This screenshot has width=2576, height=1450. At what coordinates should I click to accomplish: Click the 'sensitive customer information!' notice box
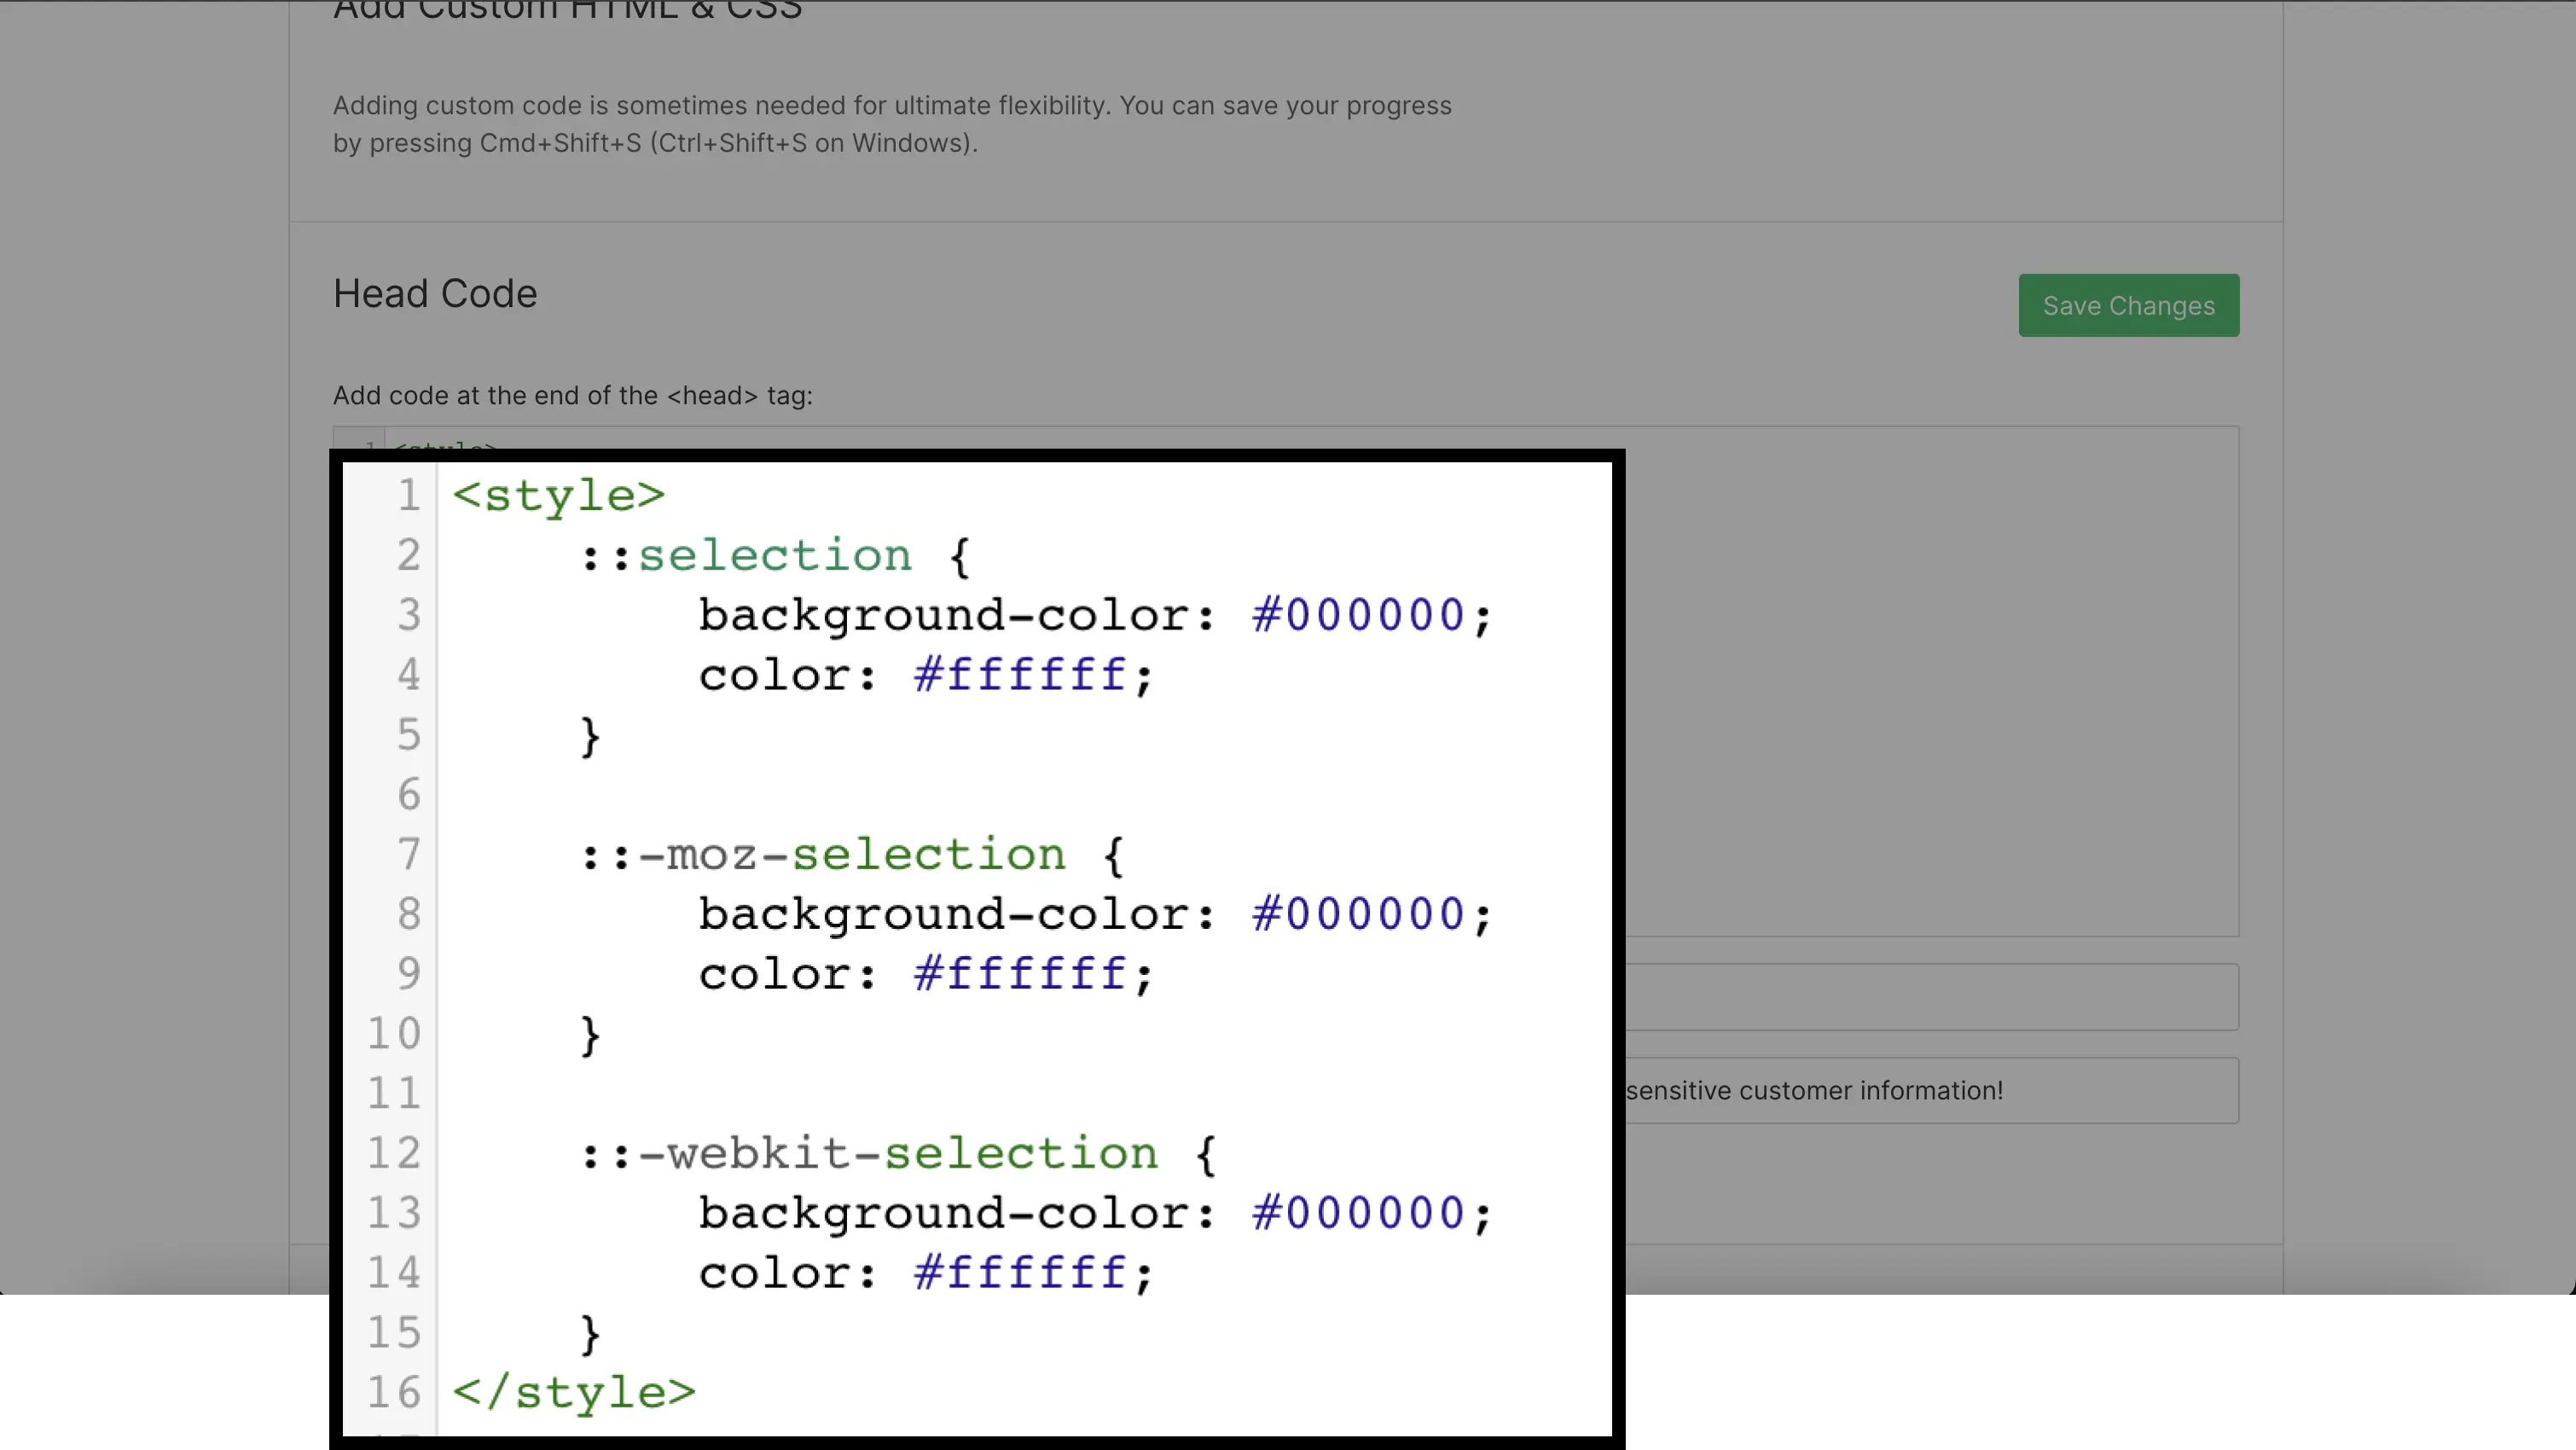[x=1931, y=1090]
